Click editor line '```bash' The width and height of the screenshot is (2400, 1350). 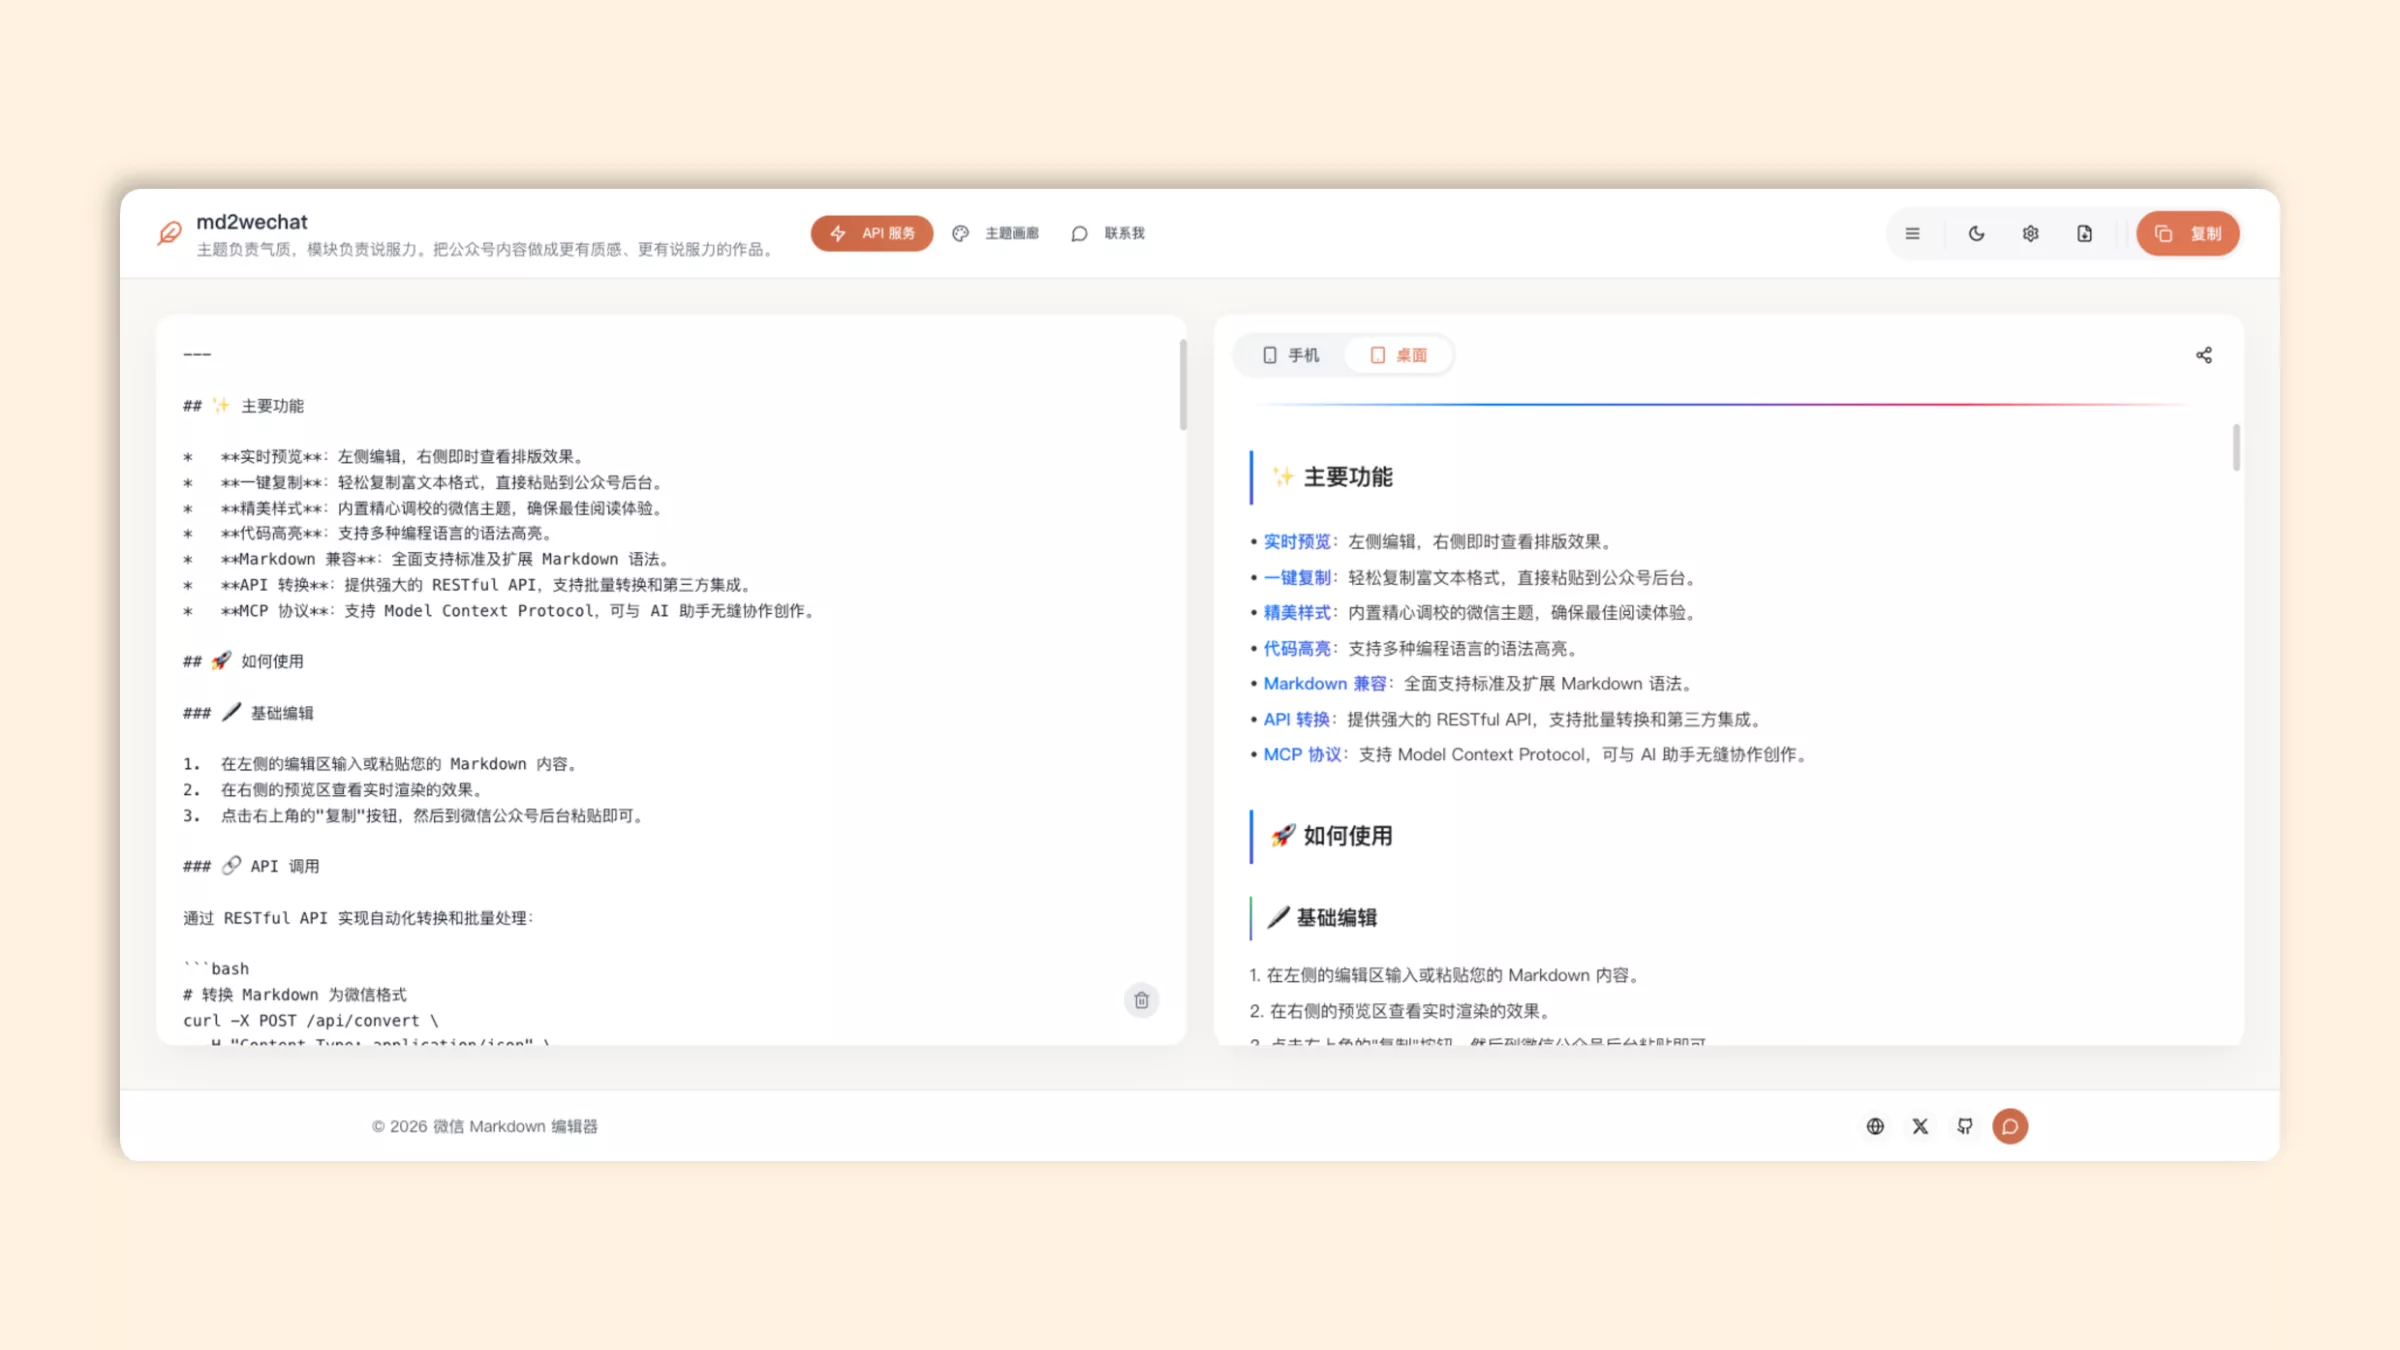(216, 968)
